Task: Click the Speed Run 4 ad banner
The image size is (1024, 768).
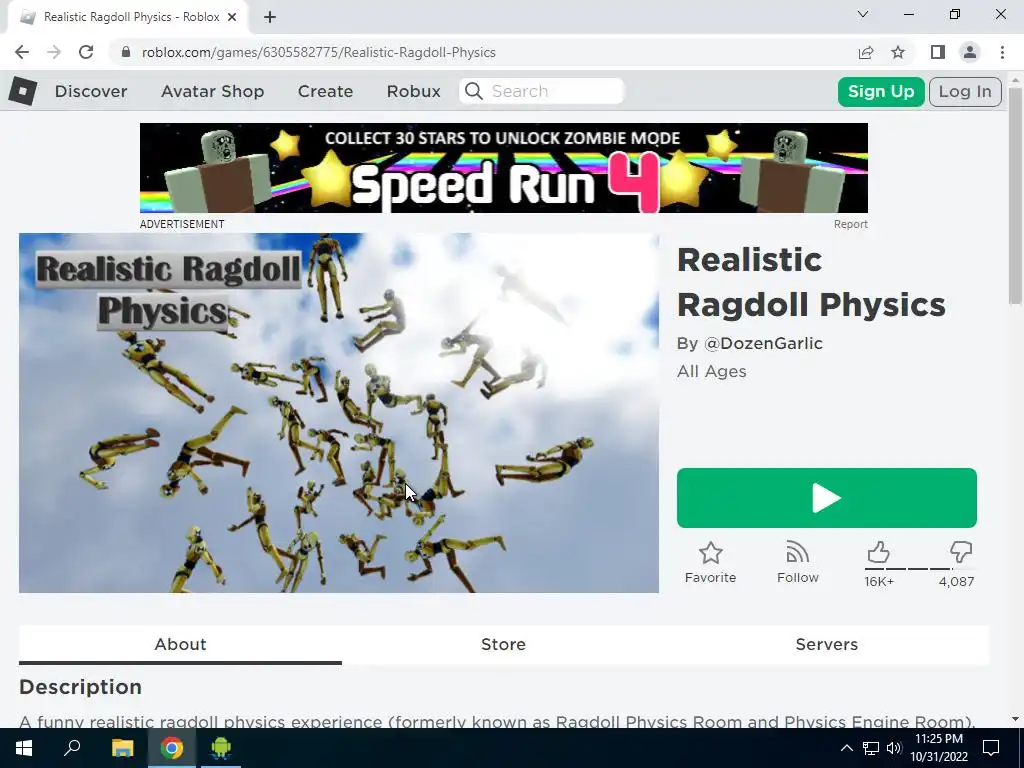Action: (x=504, y=168)
